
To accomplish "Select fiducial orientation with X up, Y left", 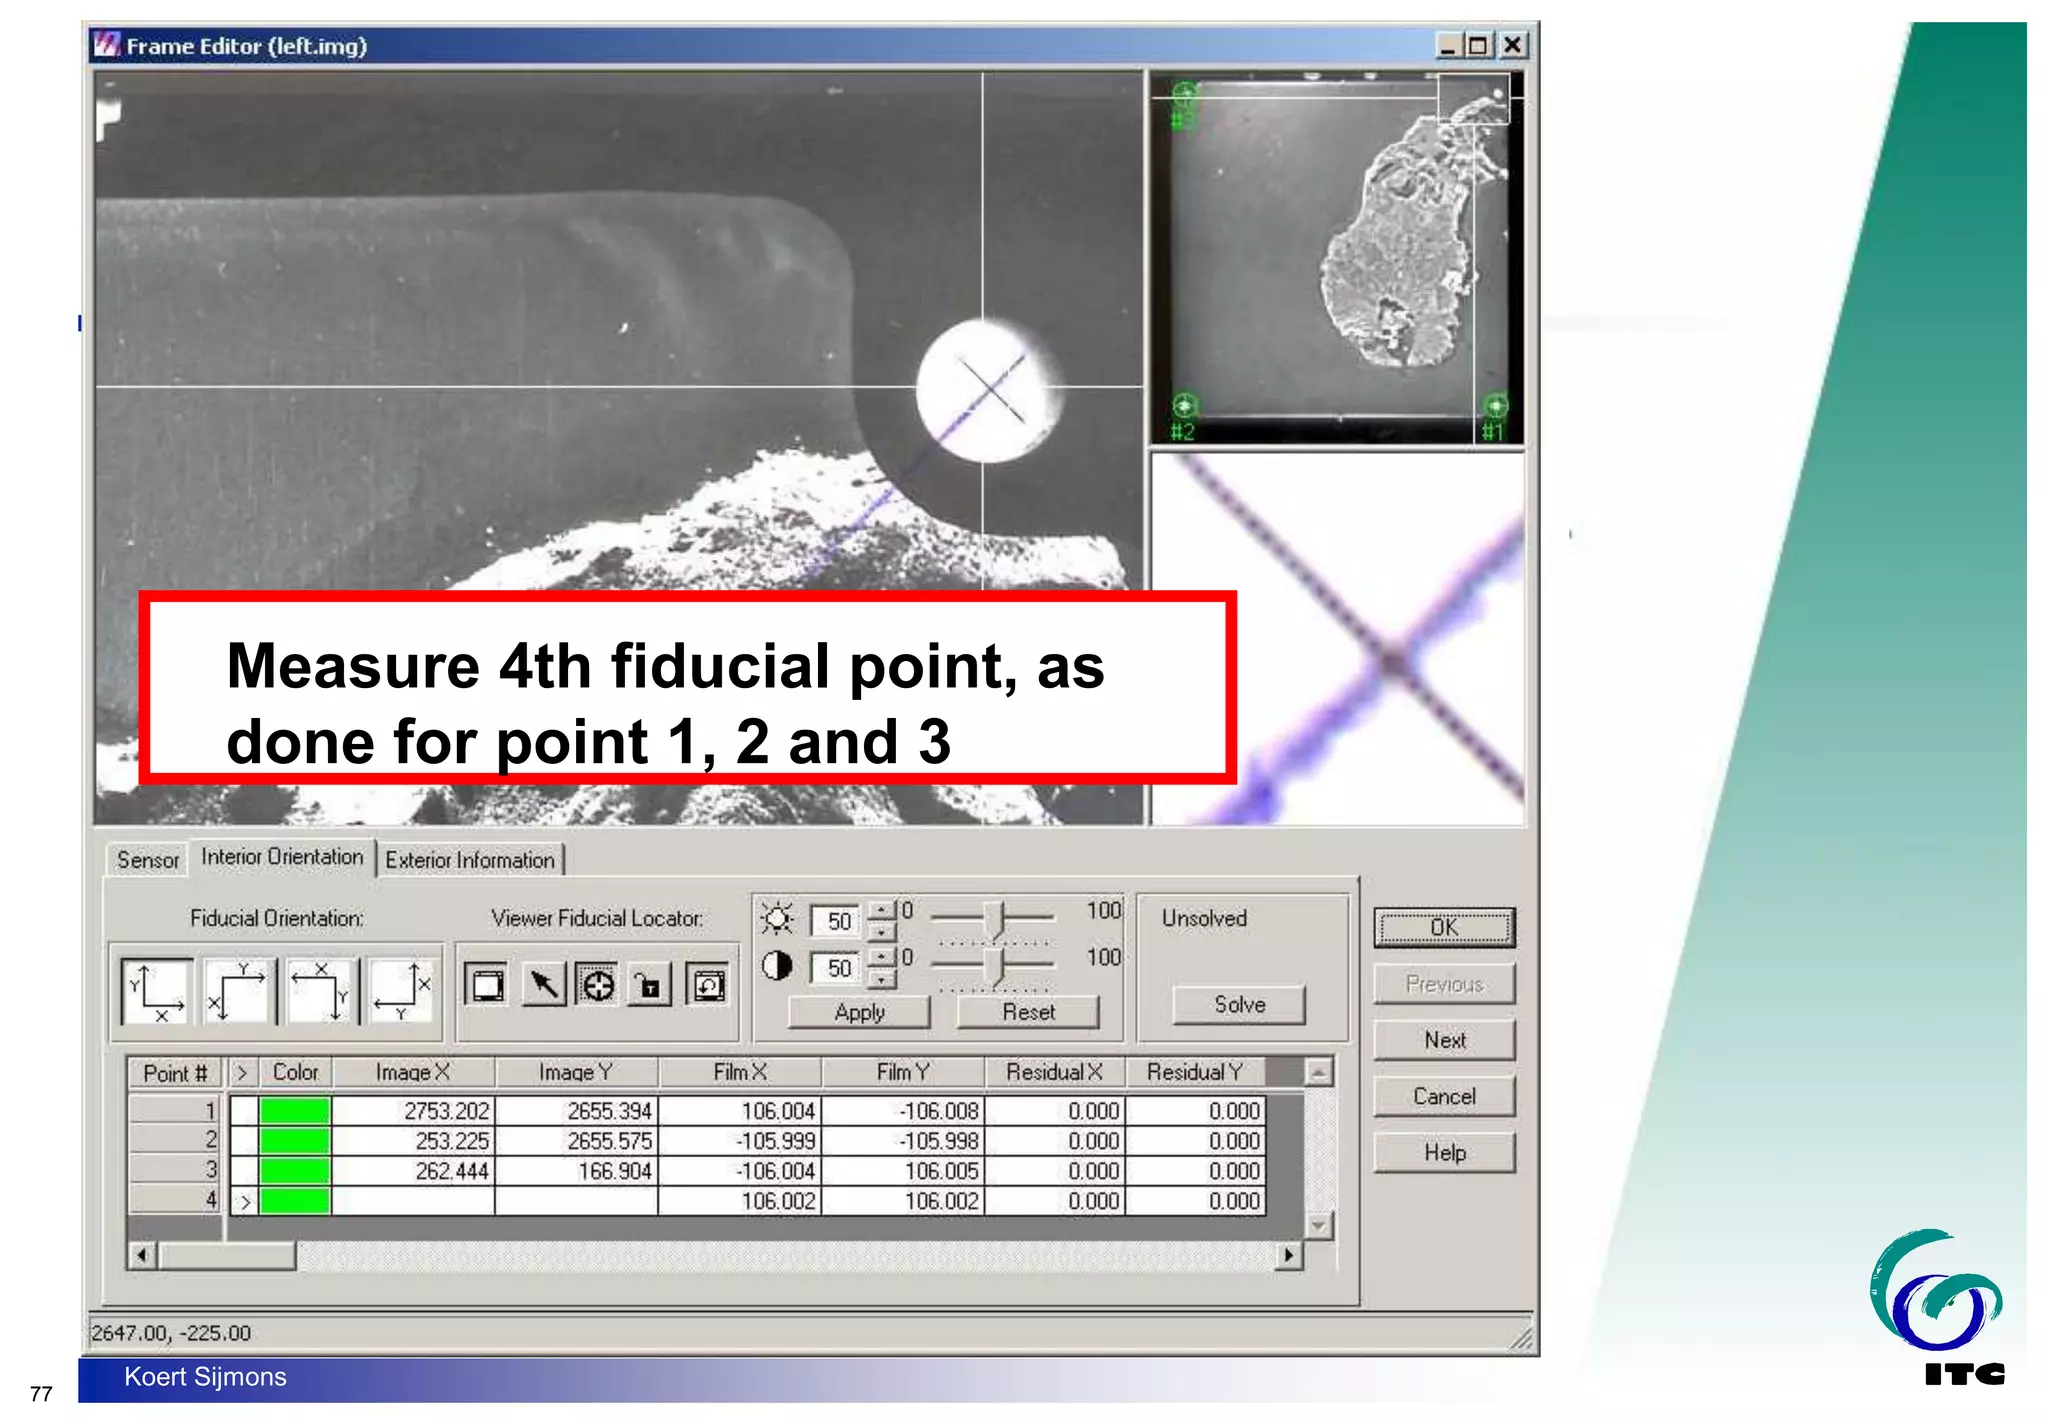I will tap(403, 990).
